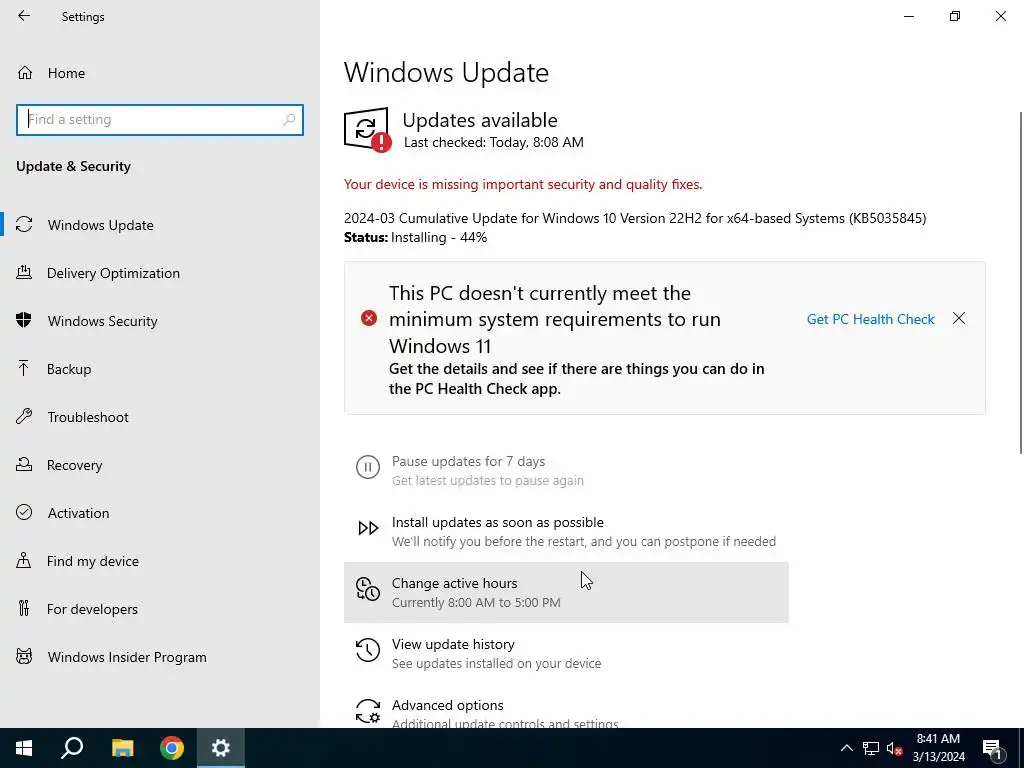Open Windows Security page
Viewport: 1024px width, 768px height.
click(160, 321)
